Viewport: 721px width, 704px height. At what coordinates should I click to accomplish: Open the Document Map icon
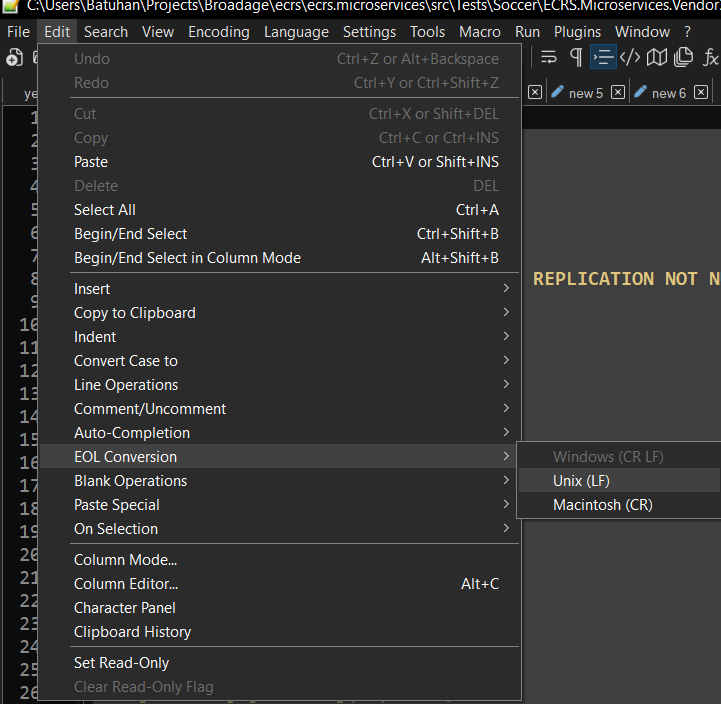(x=656, y=58)
